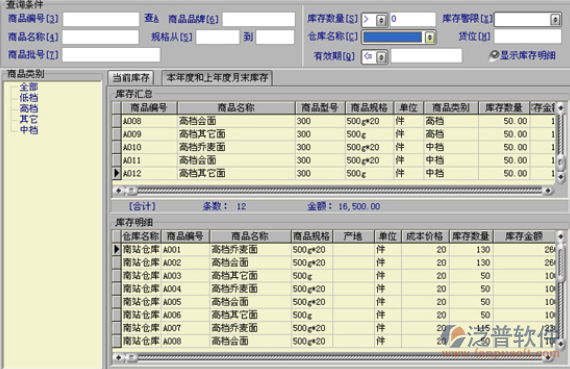Click the 商品类别 column header
This screenshot has width=570, height=369.
tap(451, 108)
